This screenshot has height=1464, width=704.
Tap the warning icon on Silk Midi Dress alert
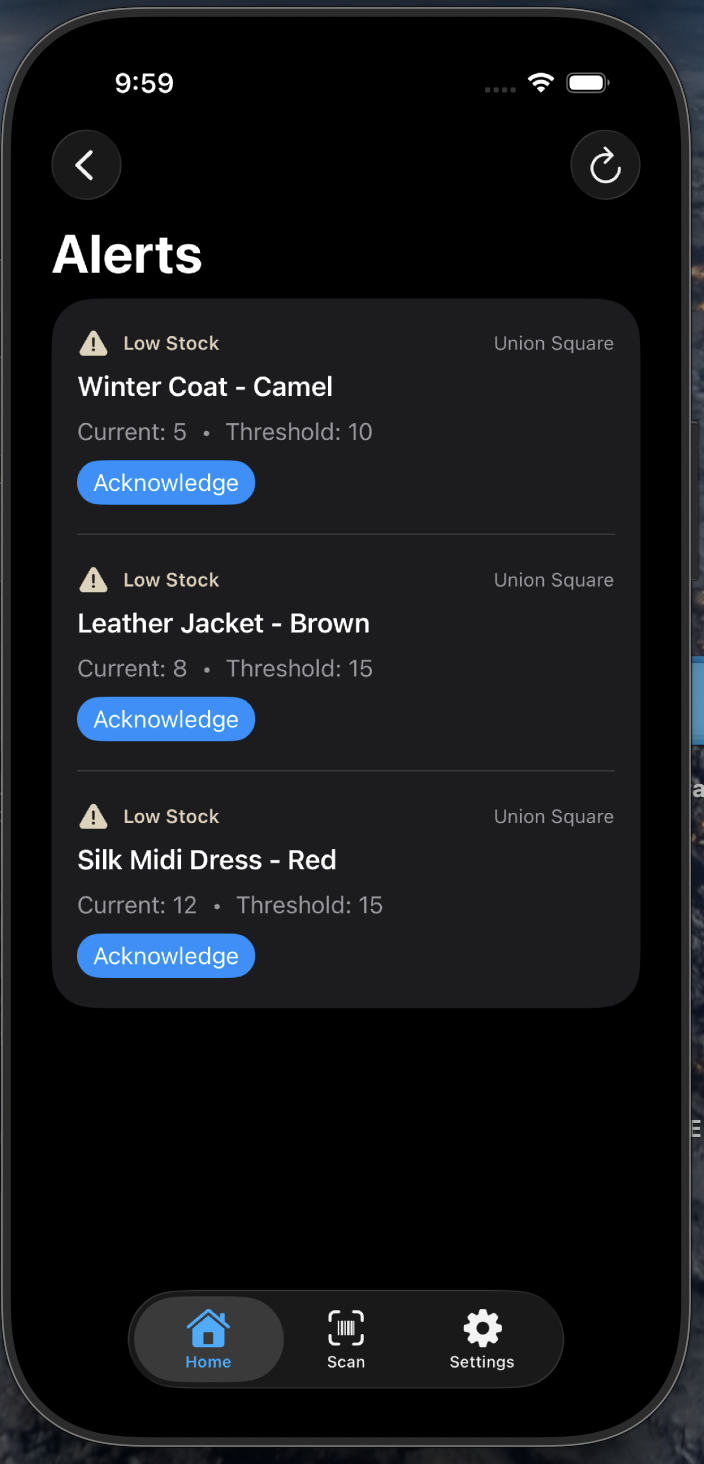click(92, 816)
